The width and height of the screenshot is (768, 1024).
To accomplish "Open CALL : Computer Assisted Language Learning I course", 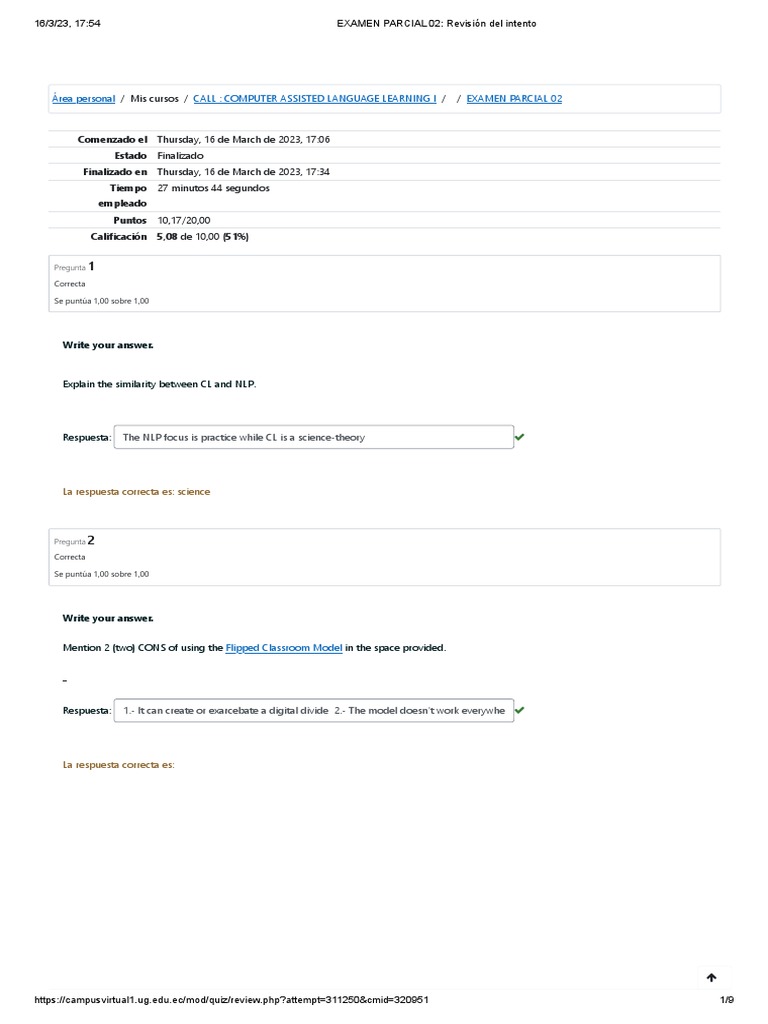I will tap(314, 99).
